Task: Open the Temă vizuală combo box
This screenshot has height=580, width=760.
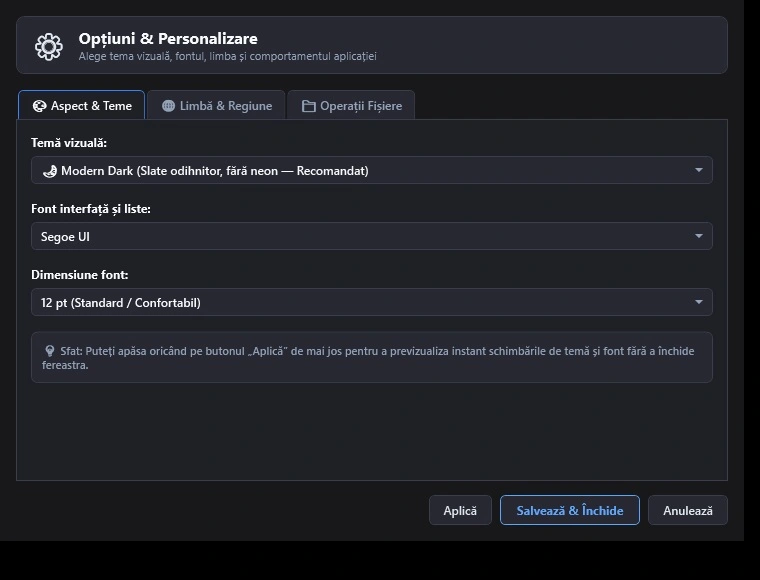Action: [372, 170]
